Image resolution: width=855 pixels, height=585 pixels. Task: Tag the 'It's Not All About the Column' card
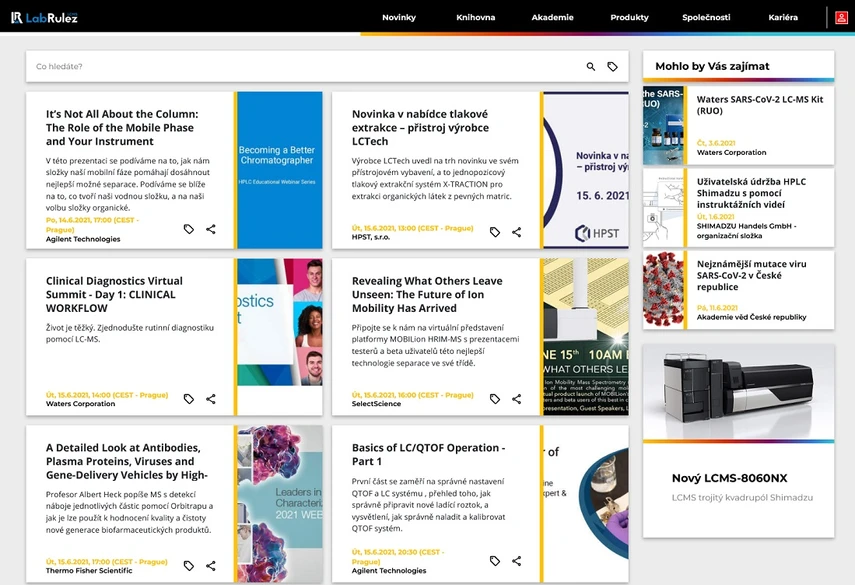click(x=189, y=229)
